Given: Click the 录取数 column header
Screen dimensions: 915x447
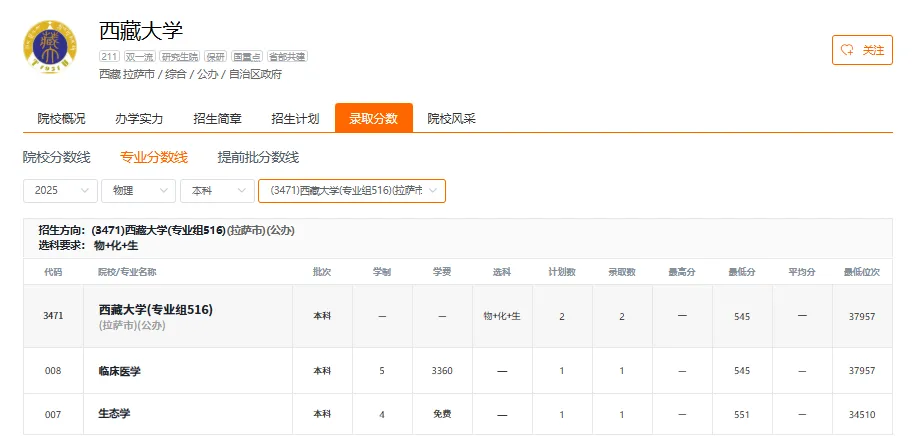Looking at the screenshot, I should point(622,272).
